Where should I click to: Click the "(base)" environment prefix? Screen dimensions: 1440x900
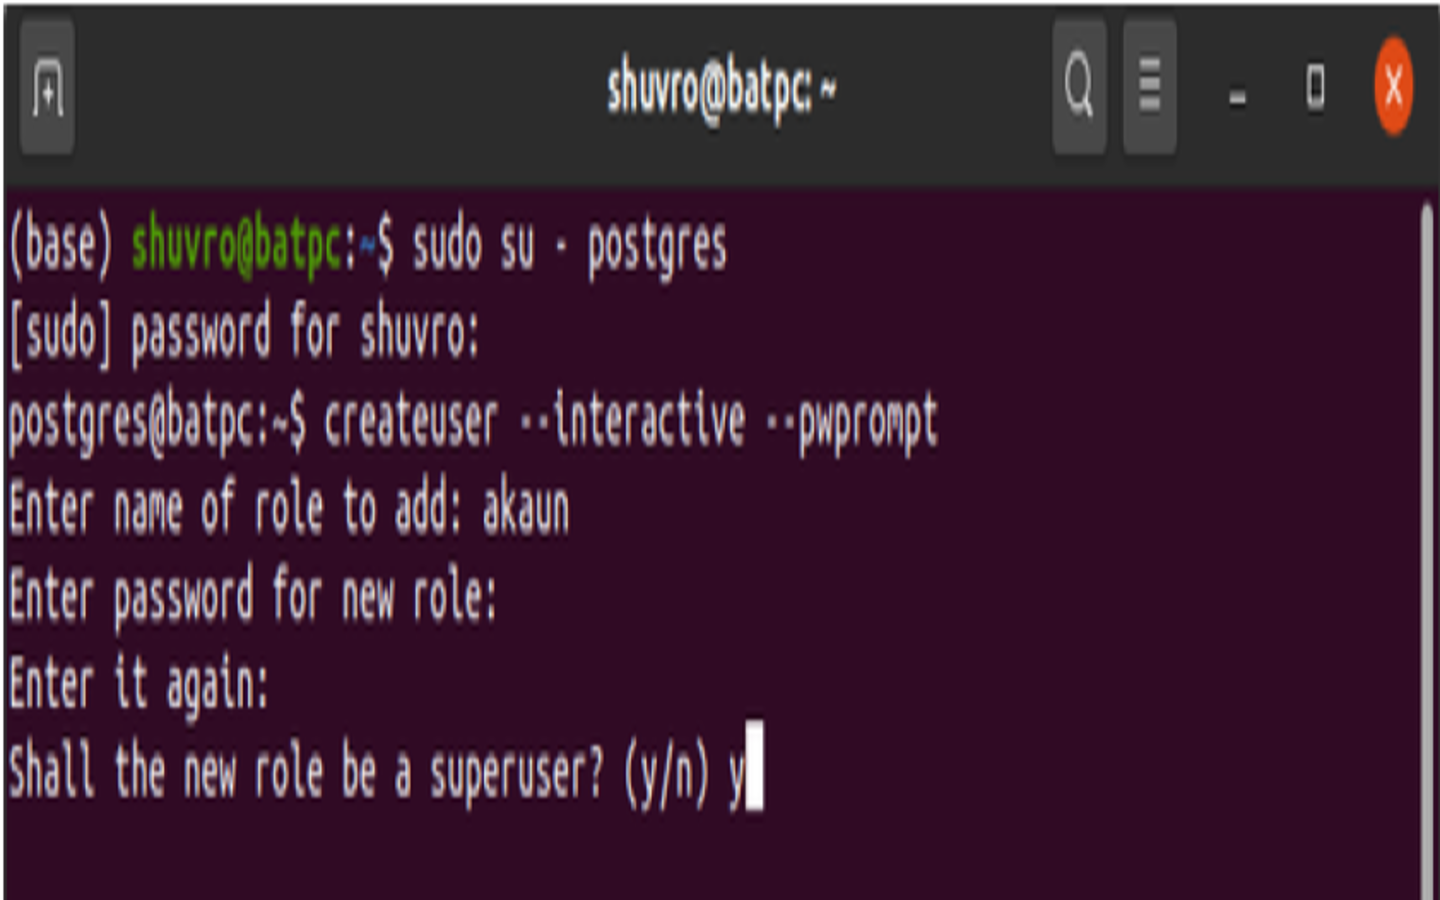tap(60, 247)
